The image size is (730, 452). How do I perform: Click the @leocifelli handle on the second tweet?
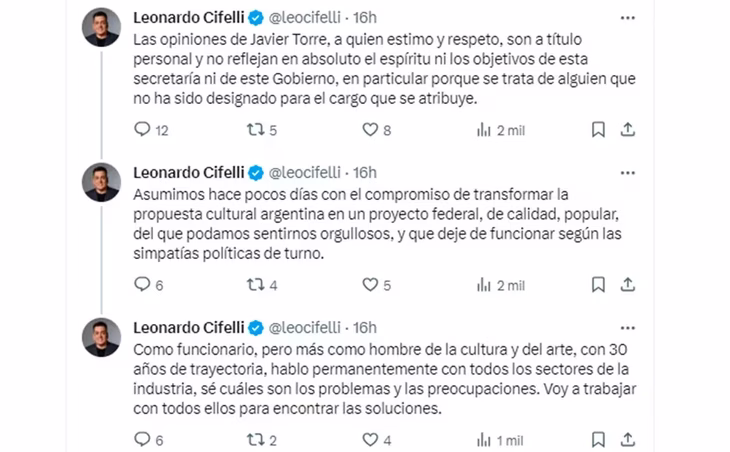pos(308,171)
